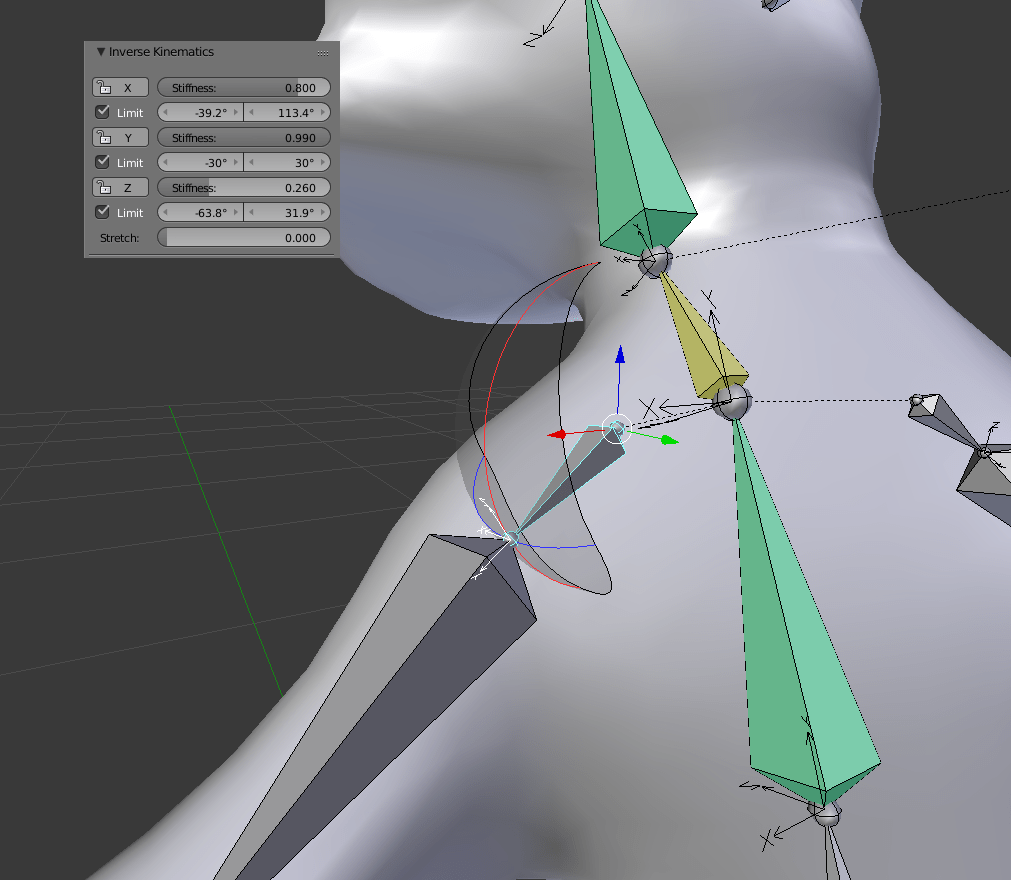This screenshot has height=880, width=1011.
Task: Click right stepper arrow on the 113.4° limit
Action: click(324, 112)
